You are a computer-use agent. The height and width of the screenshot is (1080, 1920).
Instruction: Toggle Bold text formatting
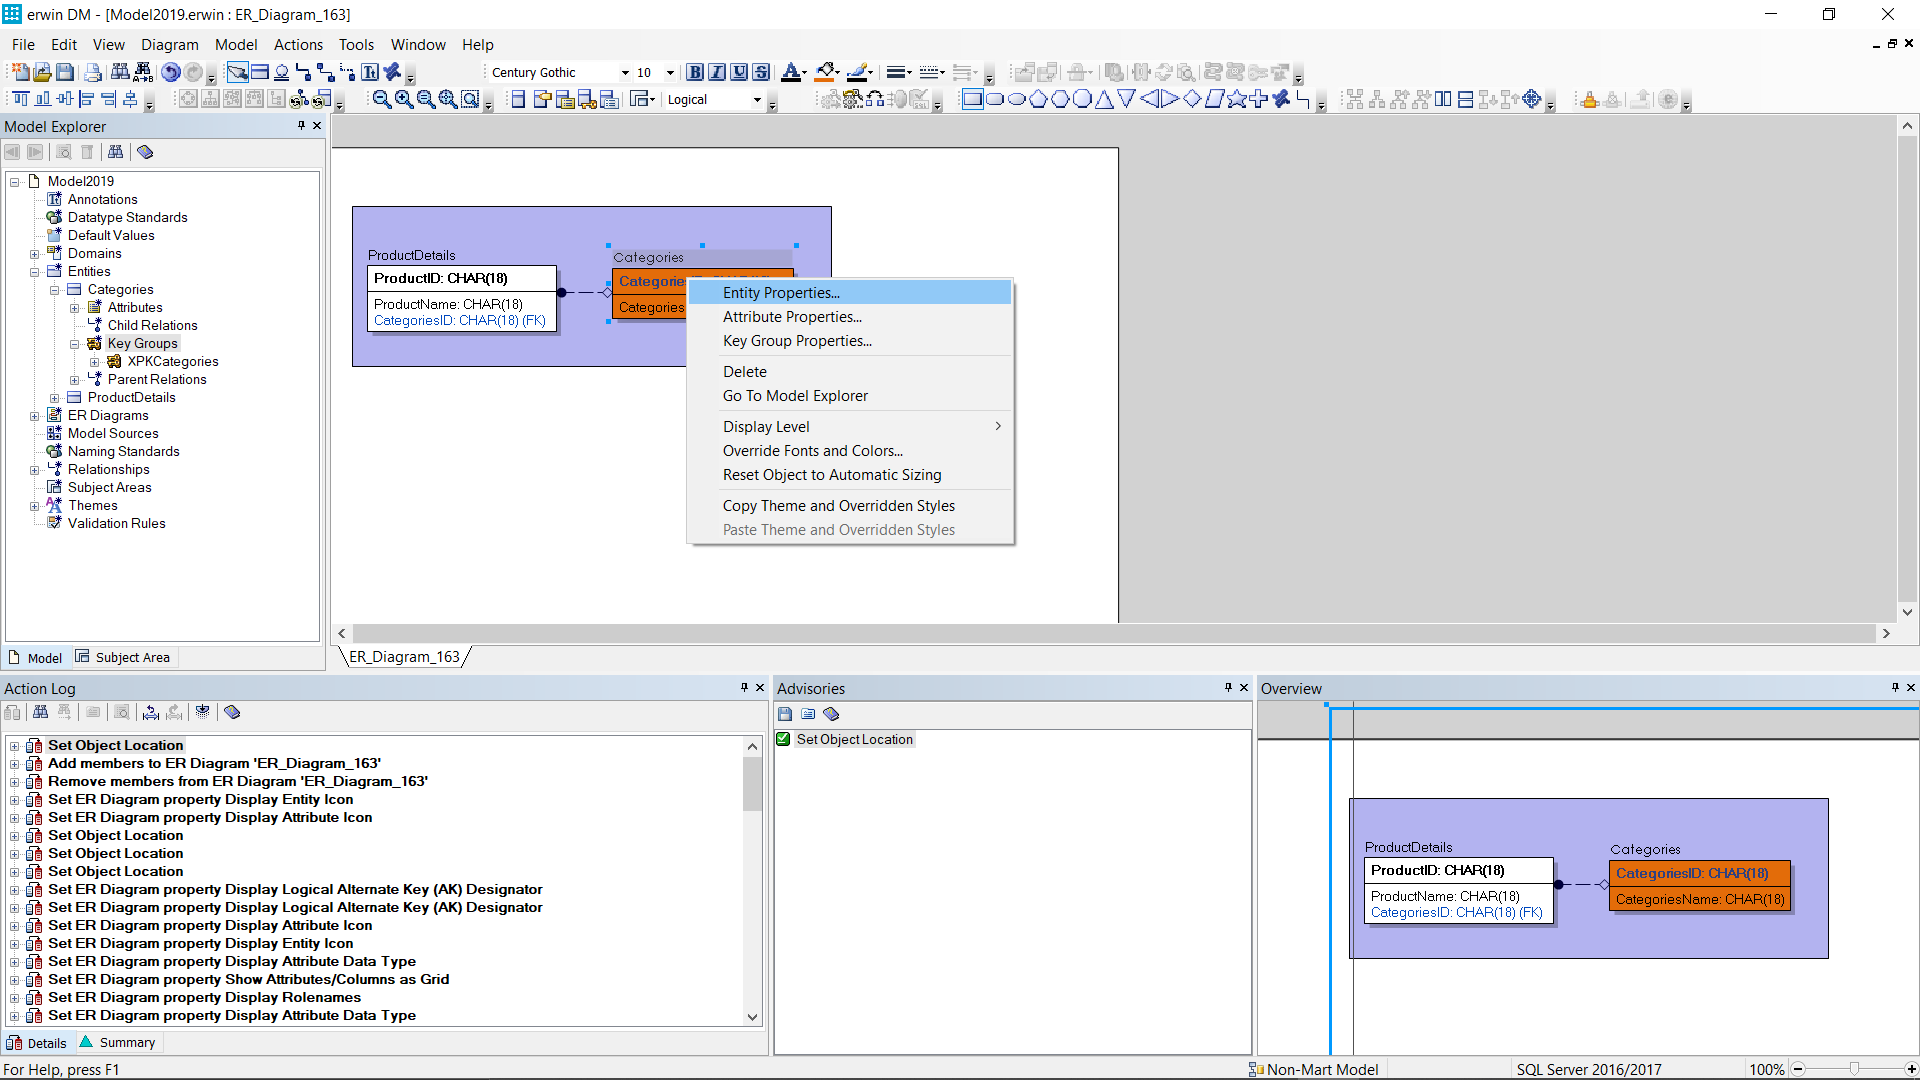pos(695,72)
